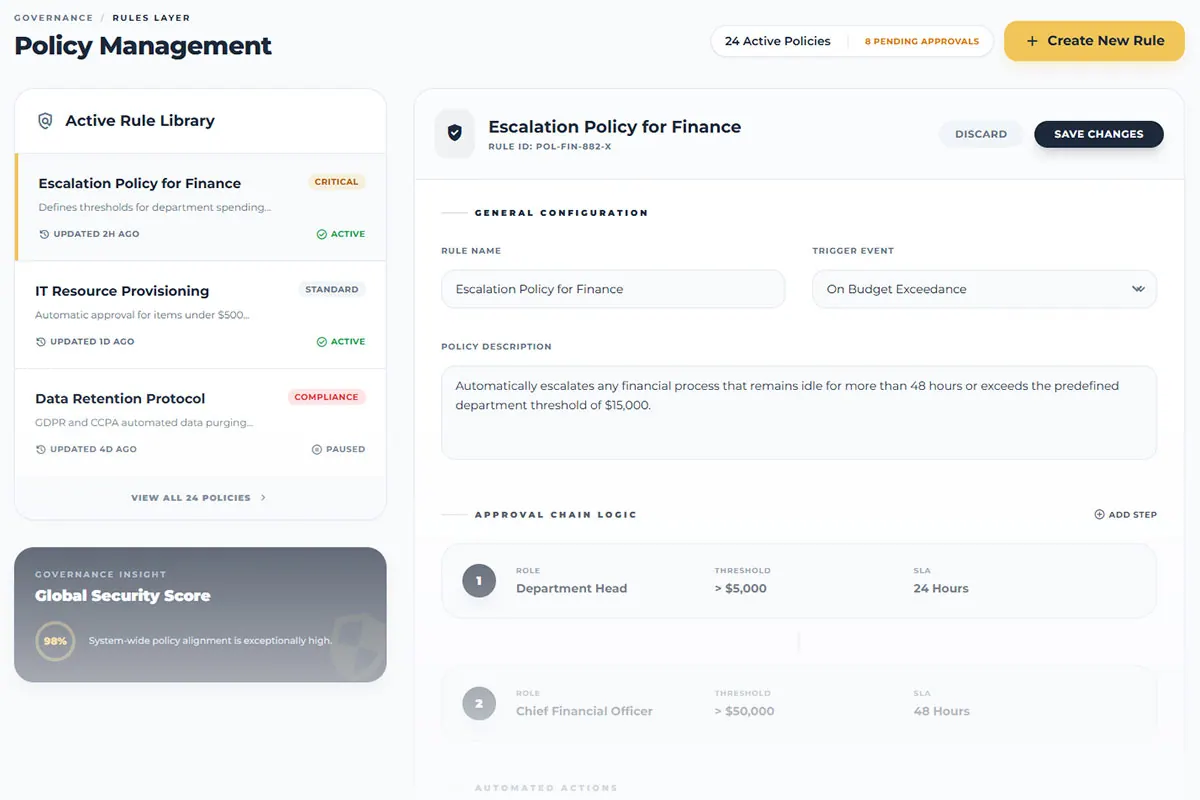Screen dimensions: 1200x800
Task: Click the 98% security score ring
Action: 55,641
